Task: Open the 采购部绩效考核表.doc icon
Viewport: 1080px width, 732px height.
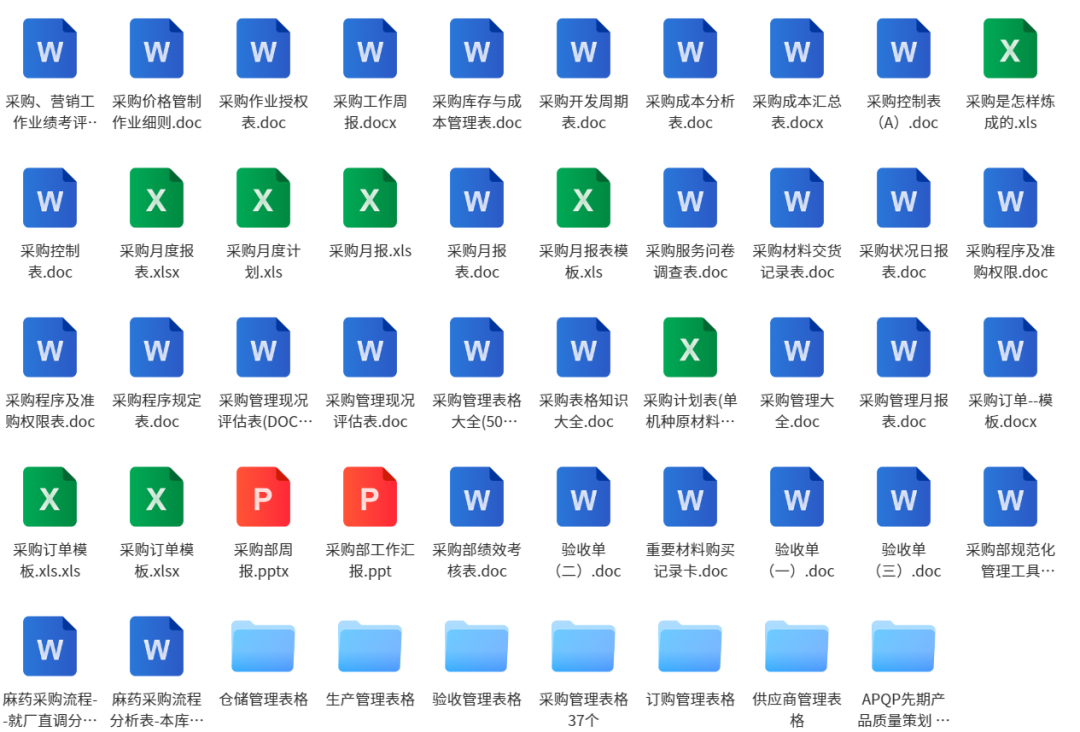Action: coord(477,496)
